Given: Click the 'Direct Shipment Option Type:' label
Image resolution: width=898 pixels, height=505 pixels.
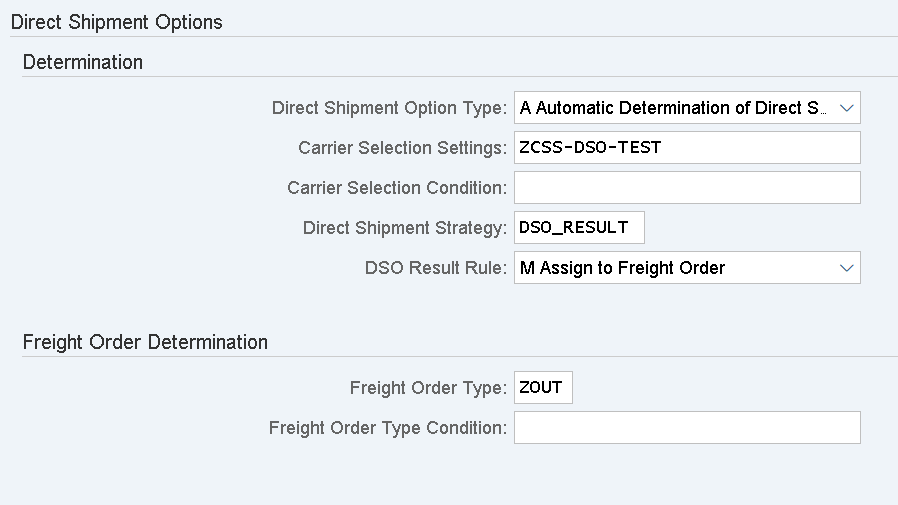Looking at the screenshot, I should click(389, 108).
